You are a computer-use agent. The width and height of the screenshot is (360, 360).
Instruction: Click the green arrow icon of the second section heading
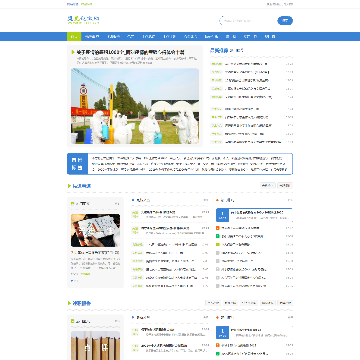pos(69,303)
